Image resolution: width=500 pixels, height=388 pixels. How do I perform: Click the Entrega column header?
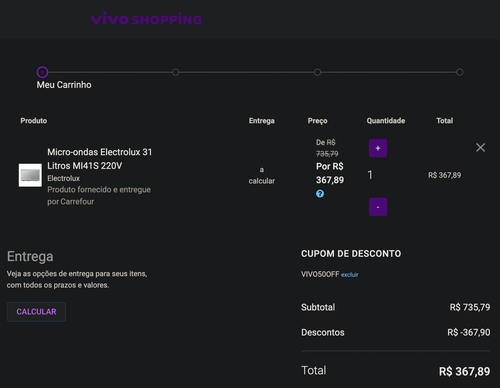click(262, 121)
